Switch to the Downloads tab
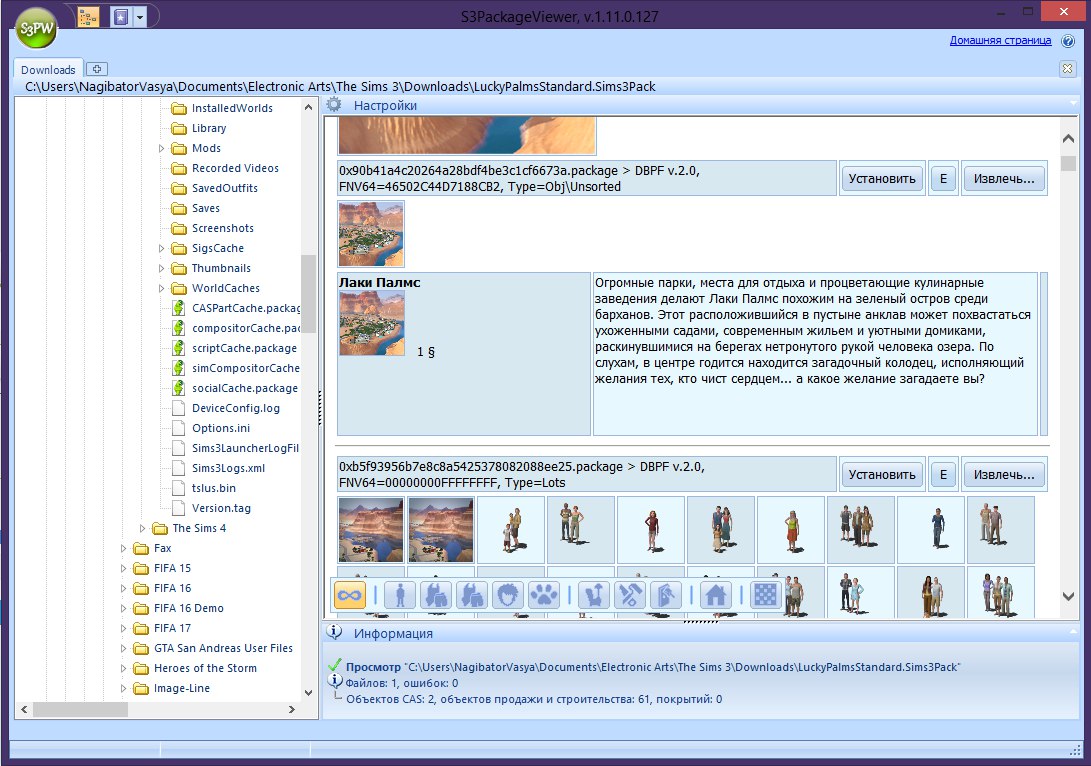1091x766 pixels. [x=48, y=70]
